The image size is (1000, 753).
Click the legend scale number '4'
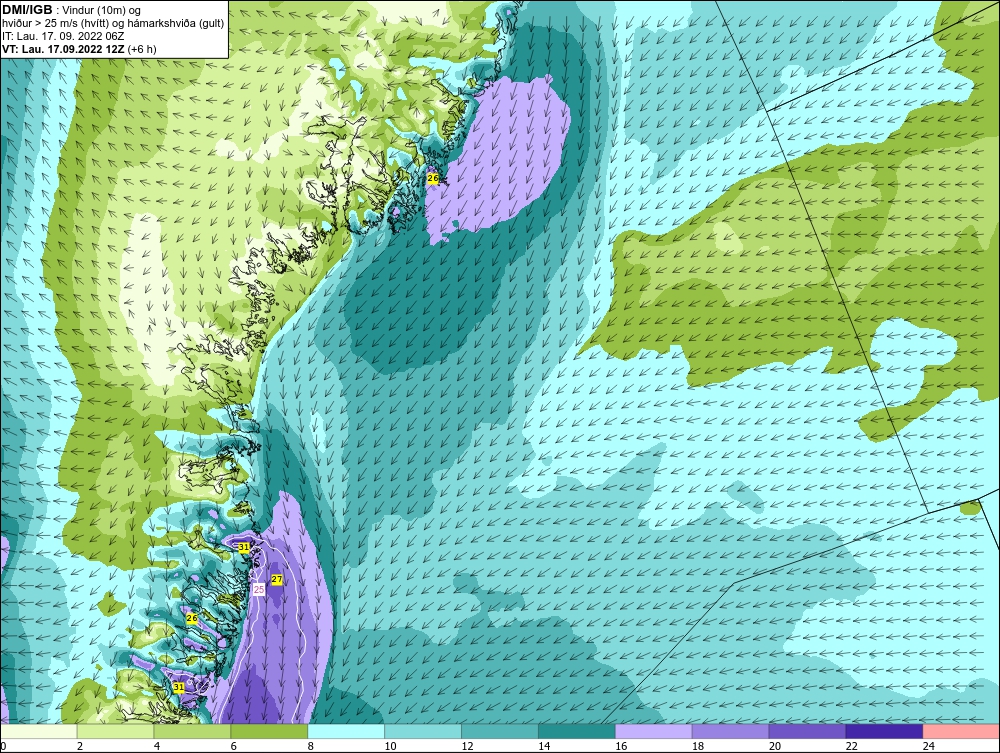tap(157, 746)
